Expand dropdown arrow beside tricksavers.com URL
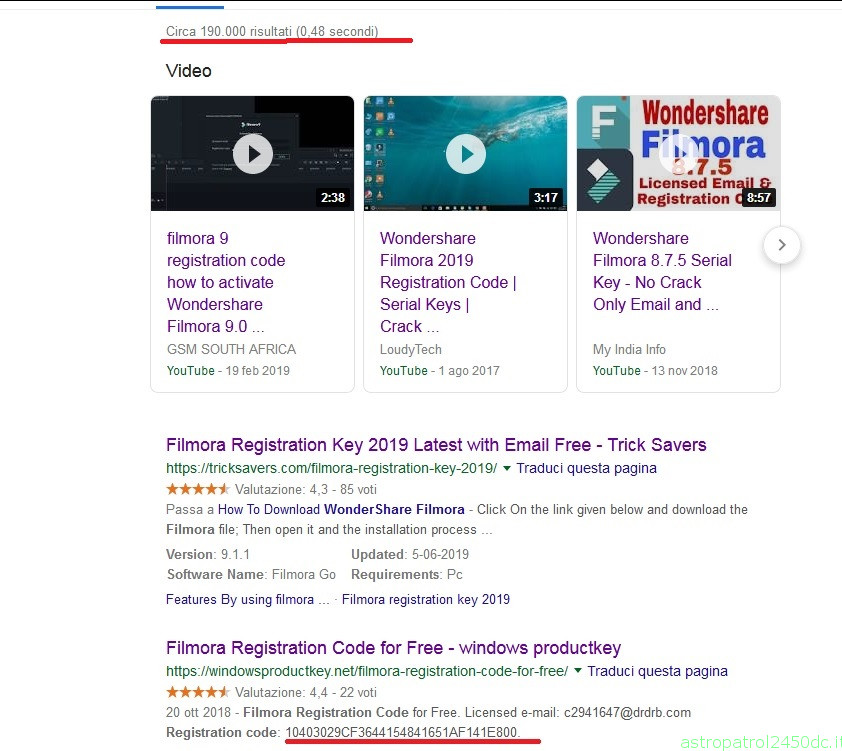The width and height of the screenshot is (842, 751). pyautogui.click(x=506, y=468)
